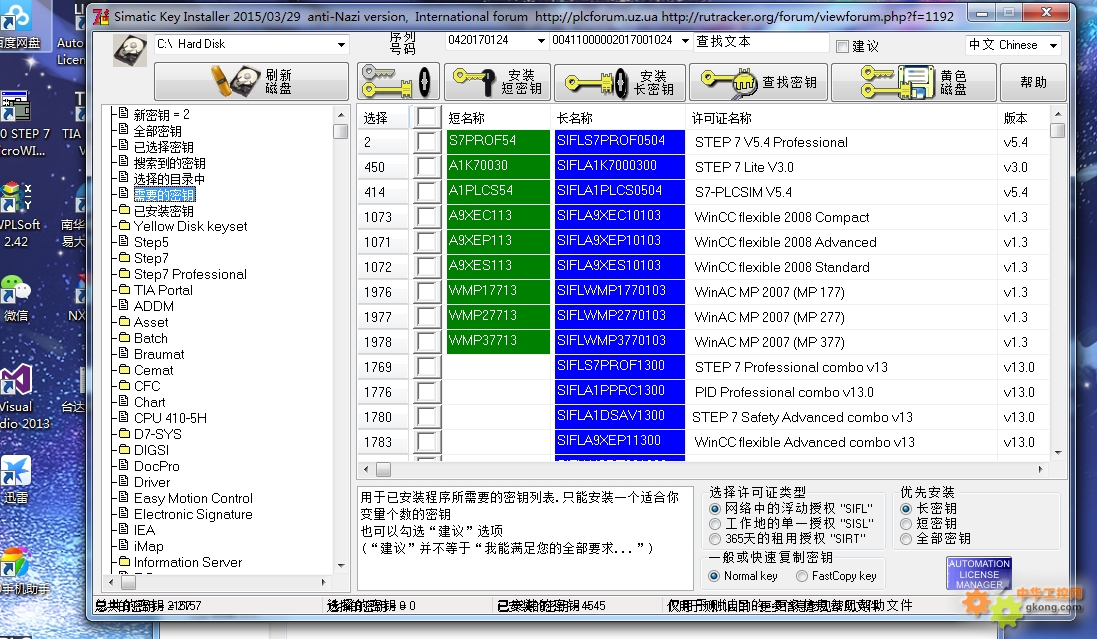Click the folder icon beside Asset
Screen dimensions: 1097x639
[125, 322]
